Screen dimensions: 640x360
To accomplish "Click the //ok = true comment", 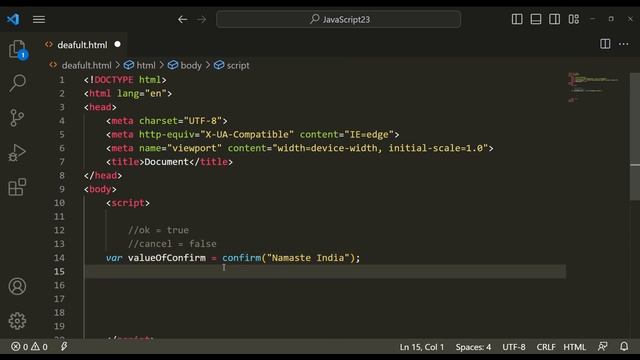I will coord(158,230).
